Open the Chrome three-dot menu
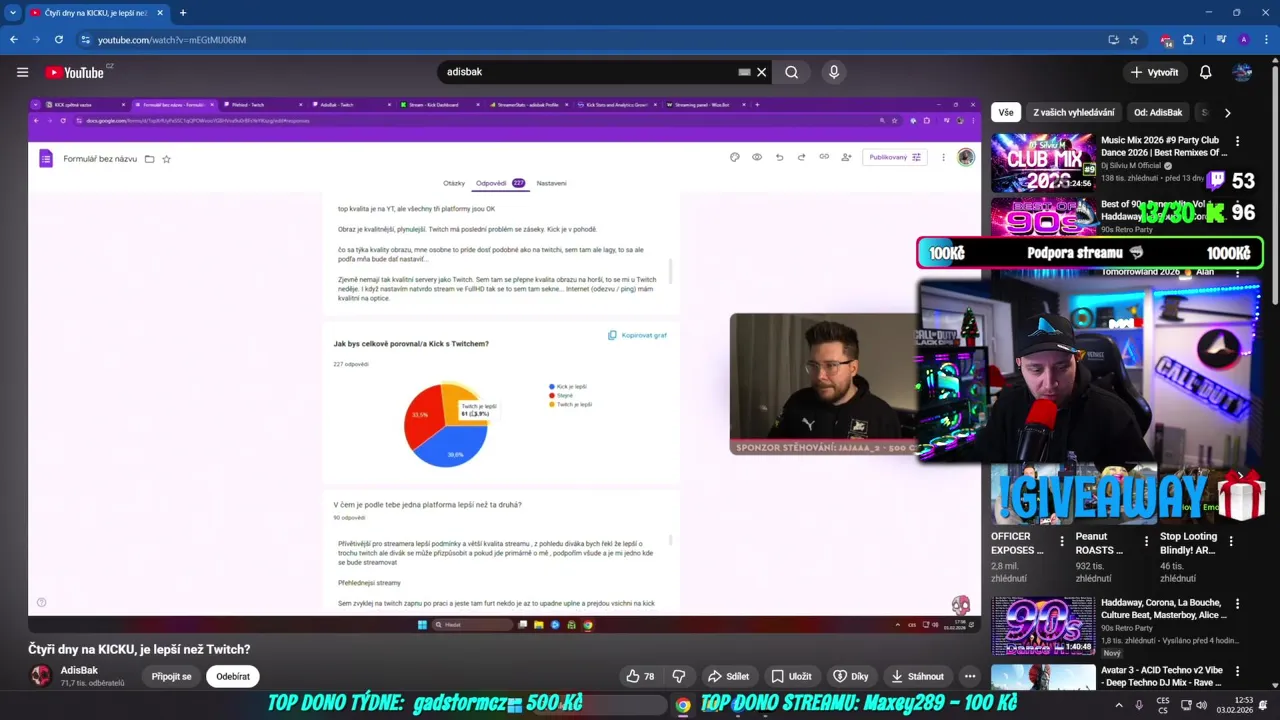The image size is (1280, 720). 1264,39
